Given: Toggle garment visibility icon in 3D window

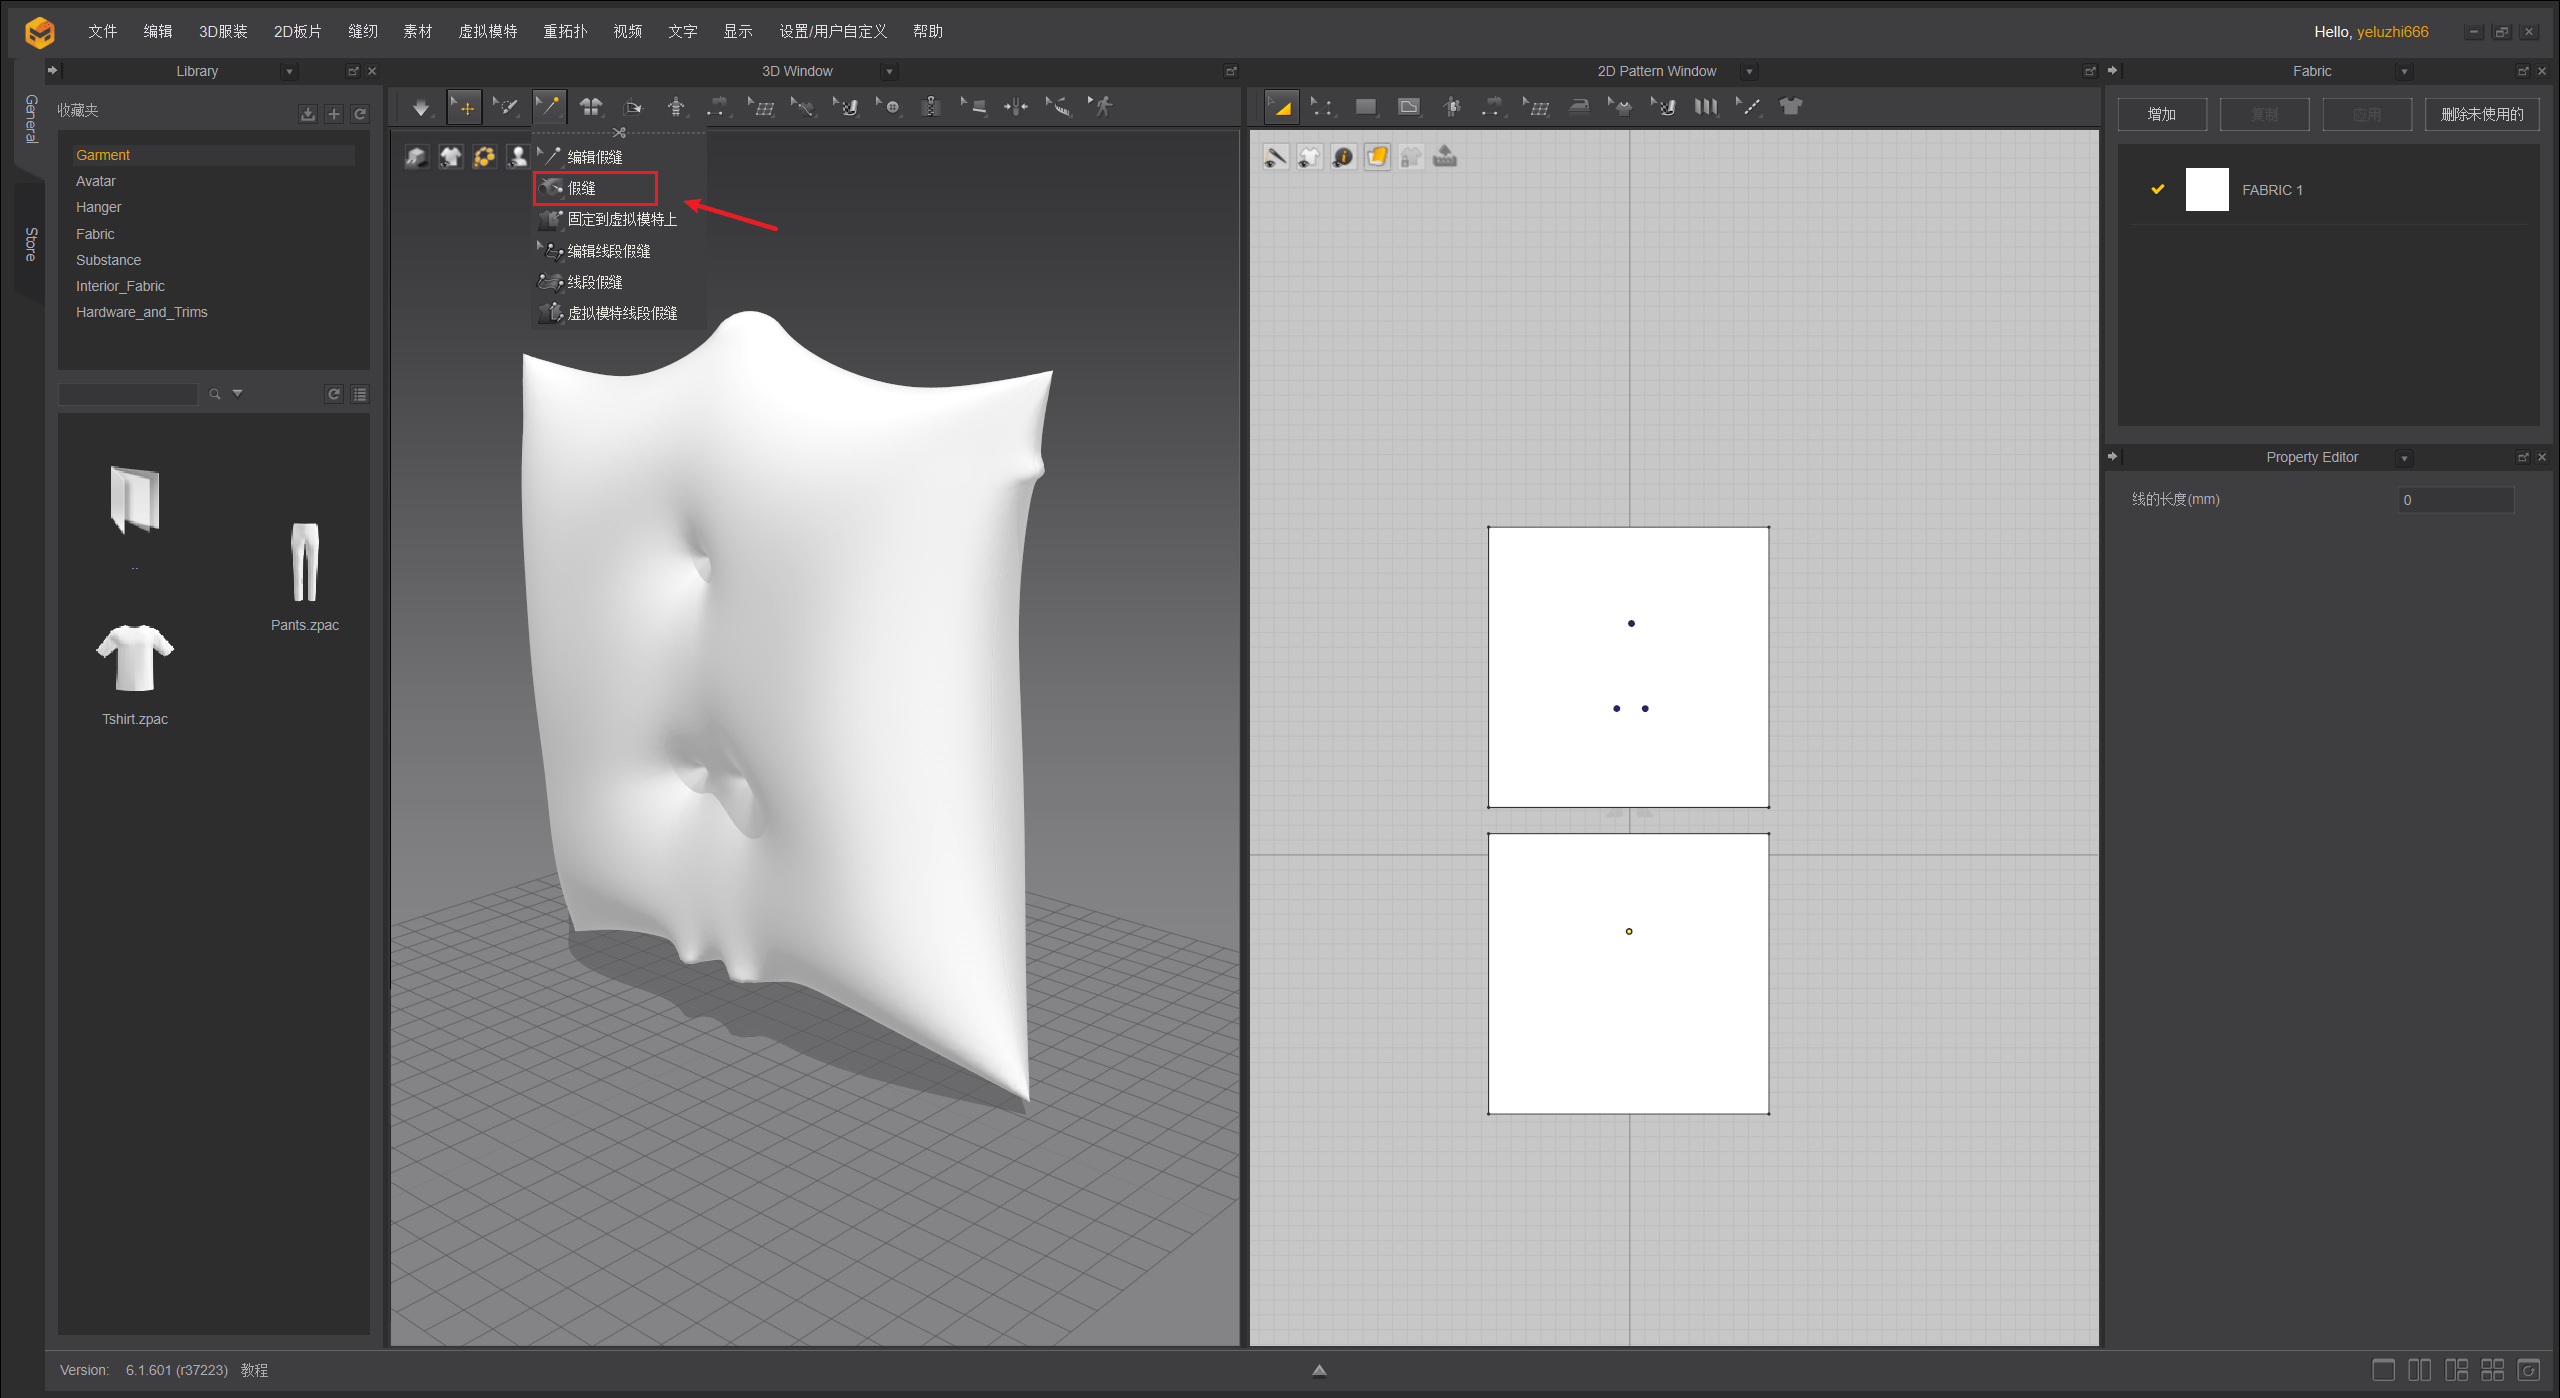Looking at the screenshot, I should coord(451,157).
